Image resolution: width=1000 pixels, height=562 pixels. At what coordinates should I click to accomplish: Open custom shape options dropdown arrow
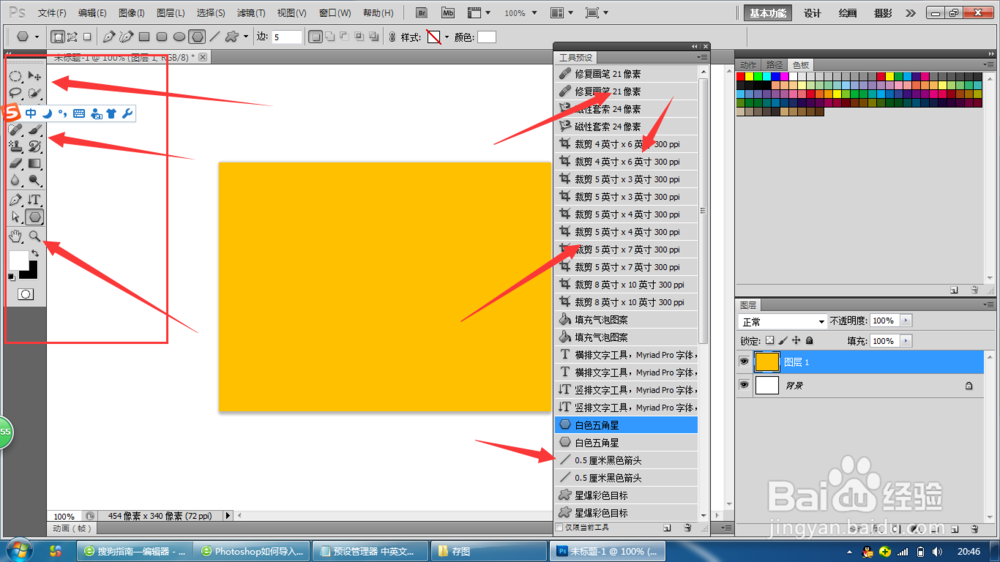point(246,37)
